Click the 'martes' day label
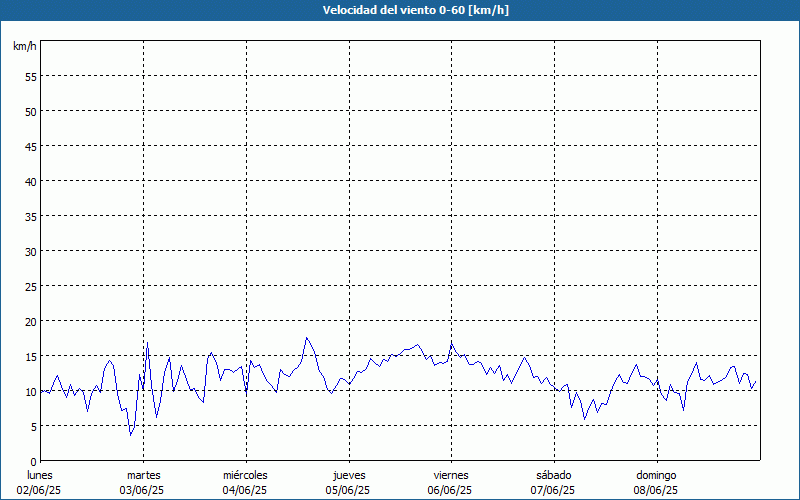 click(143, 475)
